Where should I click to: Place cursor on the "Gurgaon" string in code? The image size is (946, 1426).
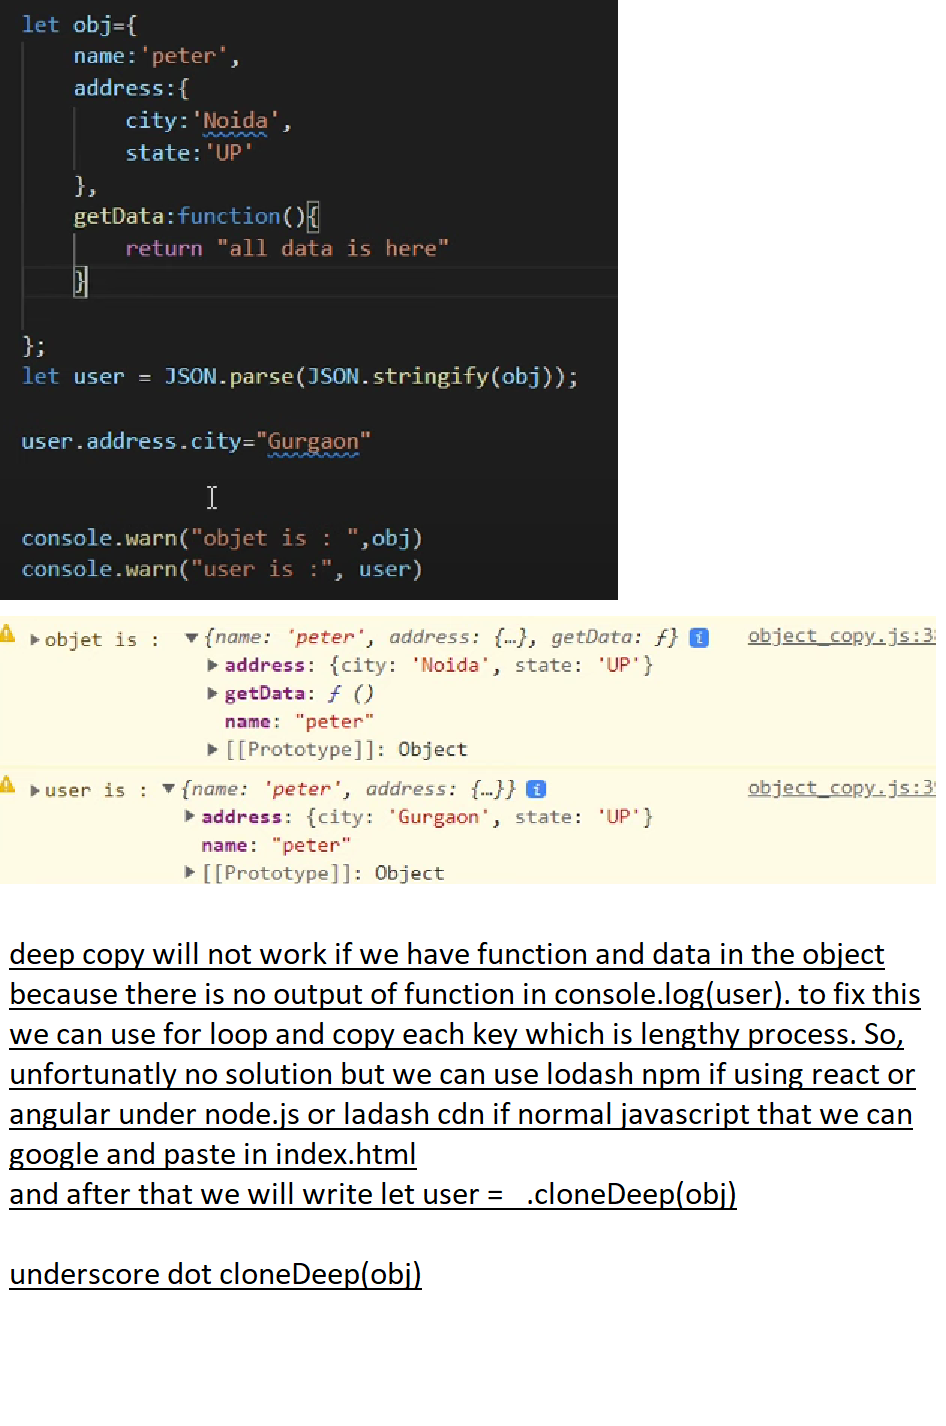coord(313,441)
